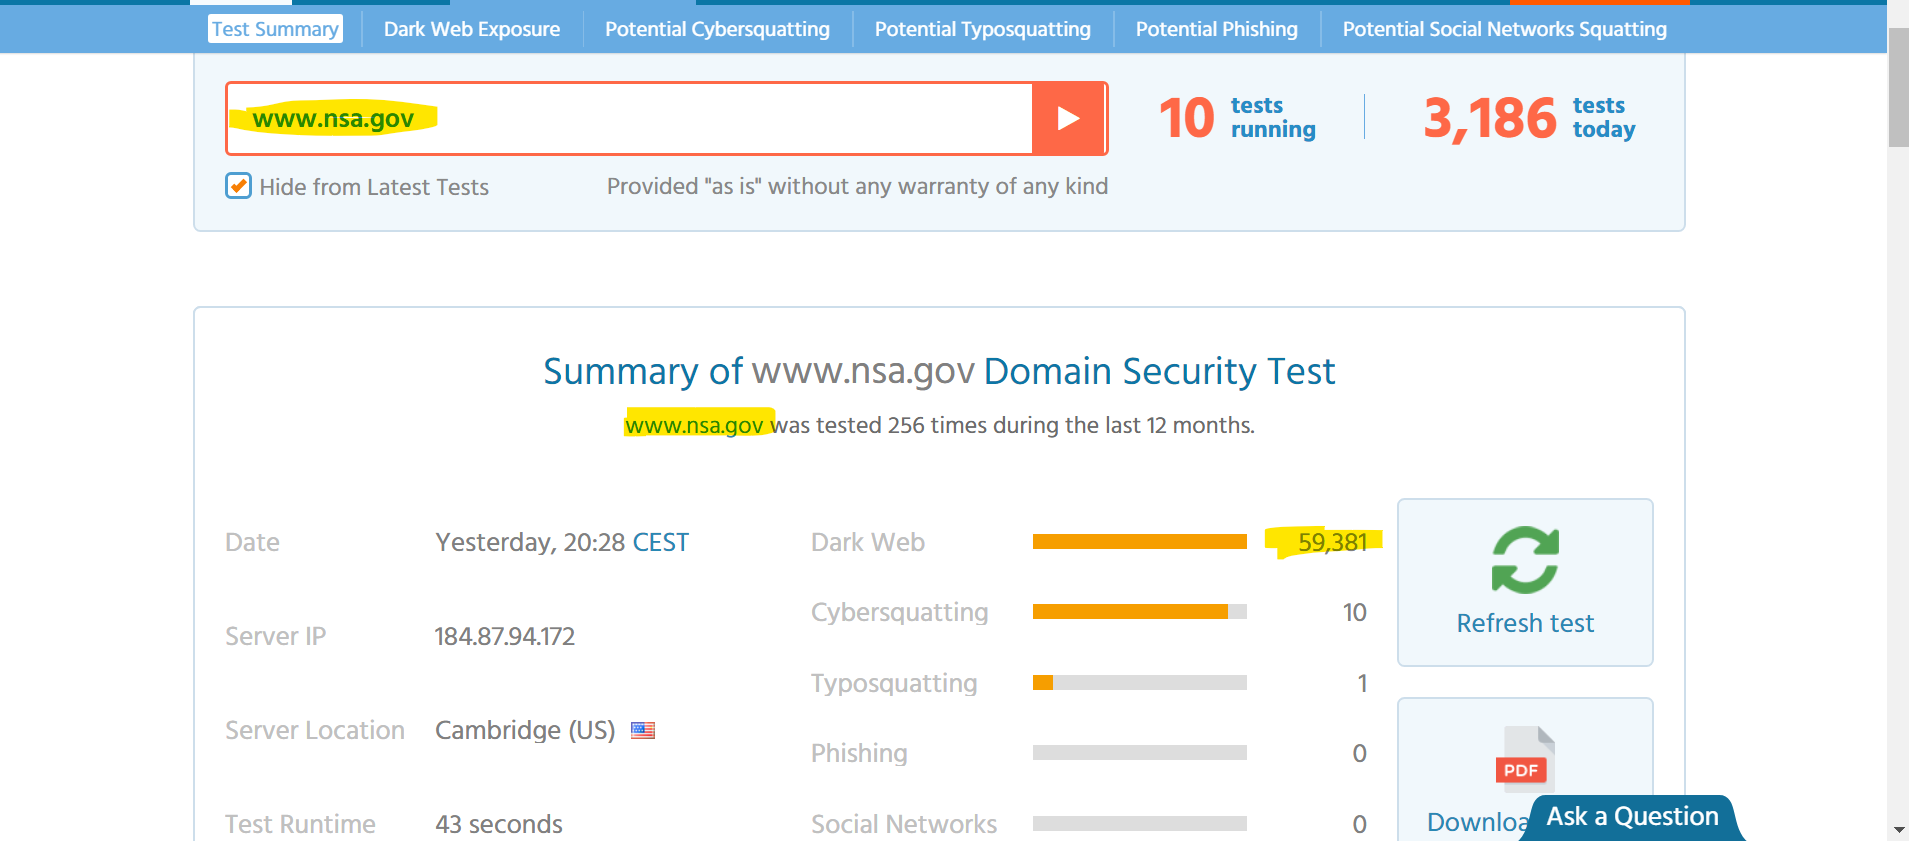Go to Potential Typosquatting tab
Viewport: 1909px width, 841px height.
click(x=982, y=29)
